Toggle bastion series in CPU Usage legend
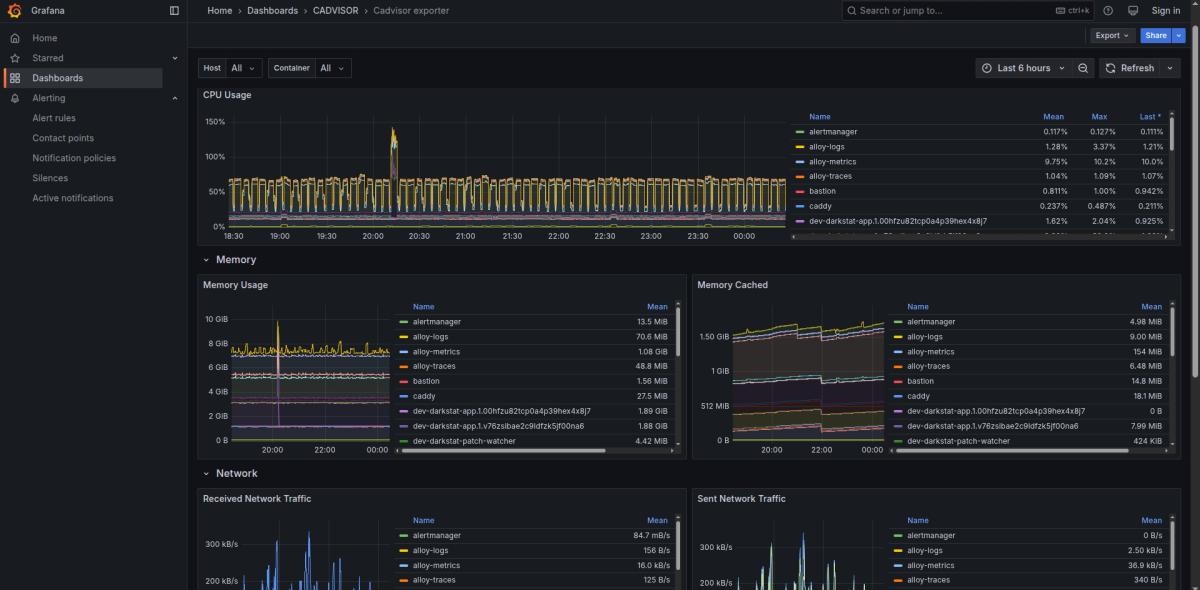The image size is (1200, 590). point(822,191)
